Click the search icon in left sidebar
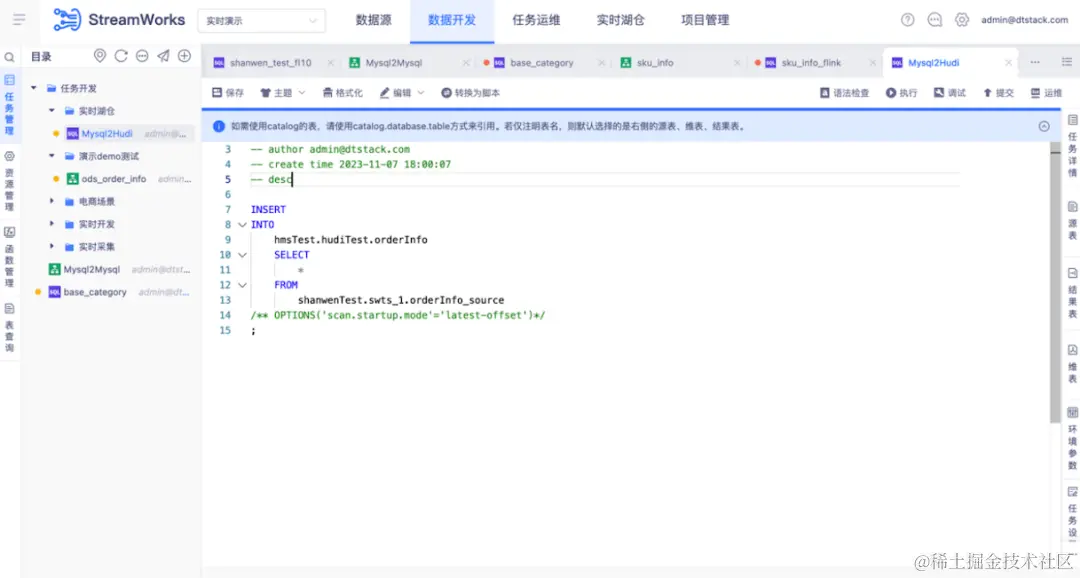1080x578 pixels. (x=10, y=57)
